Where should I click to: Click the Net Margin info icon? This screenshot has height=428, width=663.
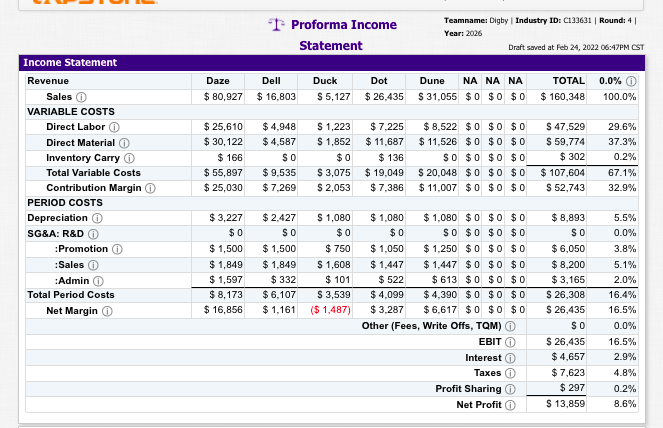pyautogui.click(x=107, y=311)
